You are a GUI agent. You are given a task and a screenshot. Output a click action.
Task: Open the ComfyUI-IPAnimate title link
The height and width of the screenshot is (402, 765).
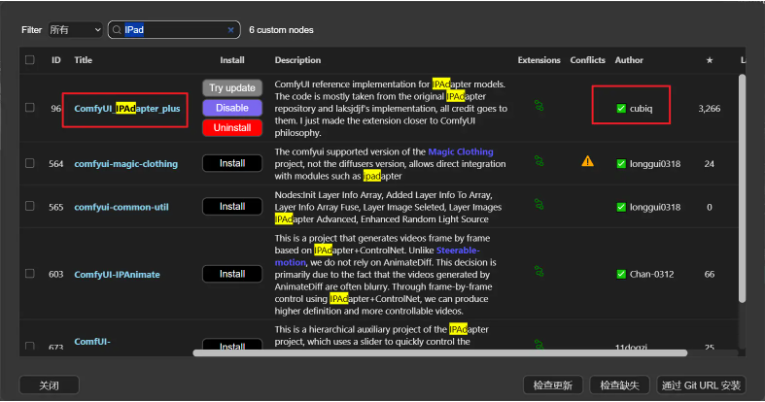[117, 274]
